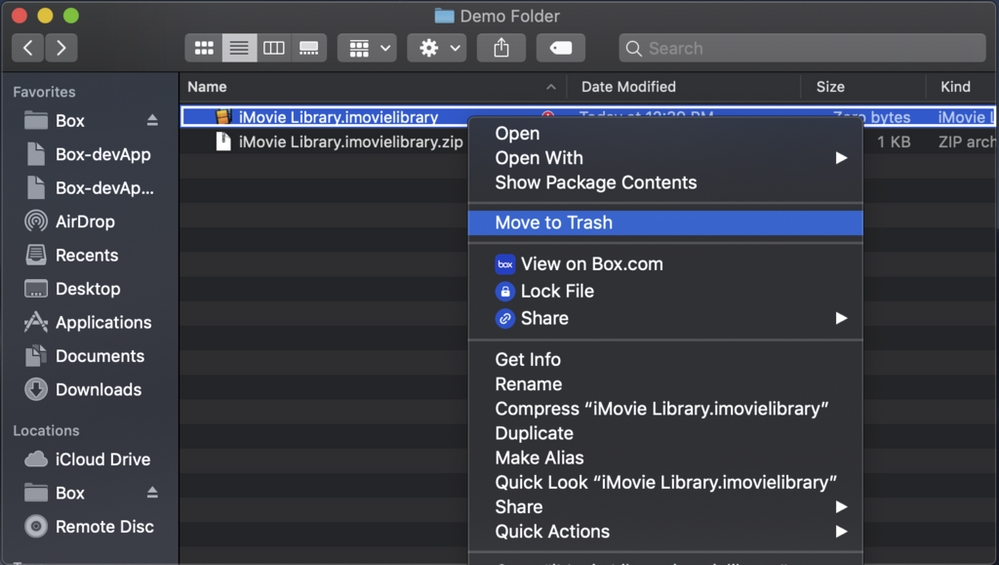Choose Open from the context menu
999x565 pixels.
pyautogui.click(x=665, y=134)
